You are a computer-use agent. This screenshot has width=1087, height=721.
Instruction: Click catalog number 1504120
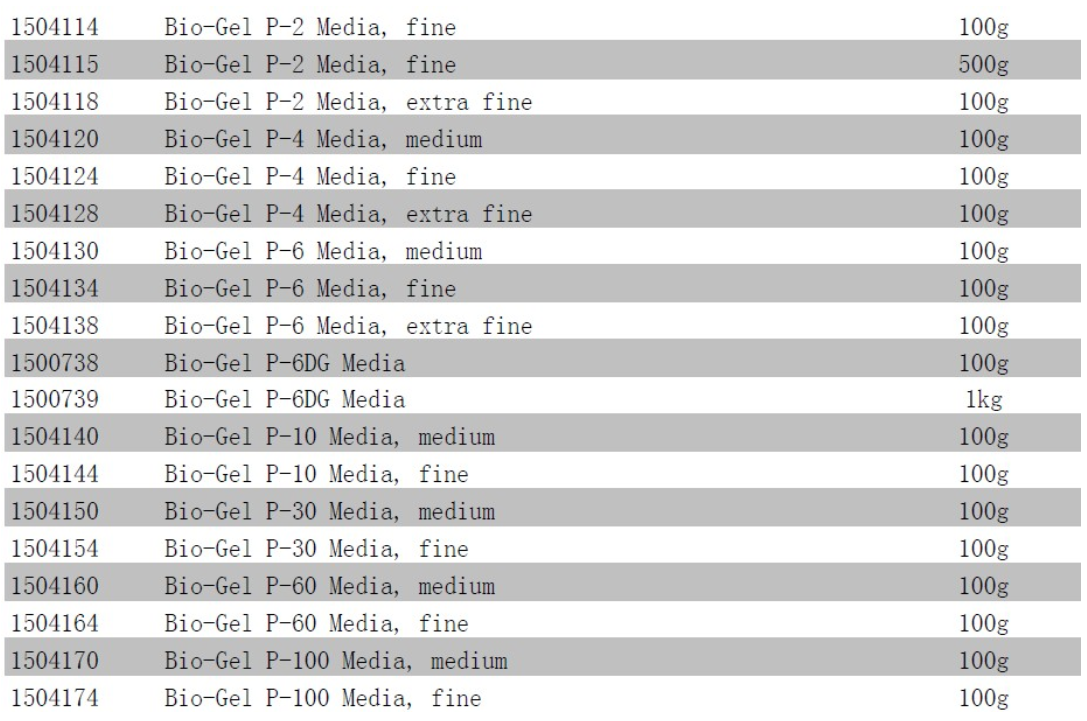(x=55, y=139)
